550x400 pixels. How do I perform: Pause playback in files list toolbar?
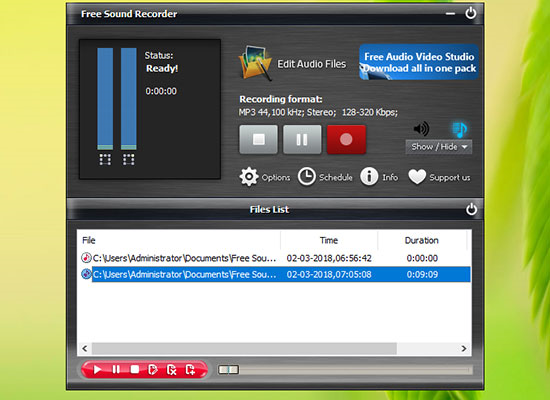[116, 369]
